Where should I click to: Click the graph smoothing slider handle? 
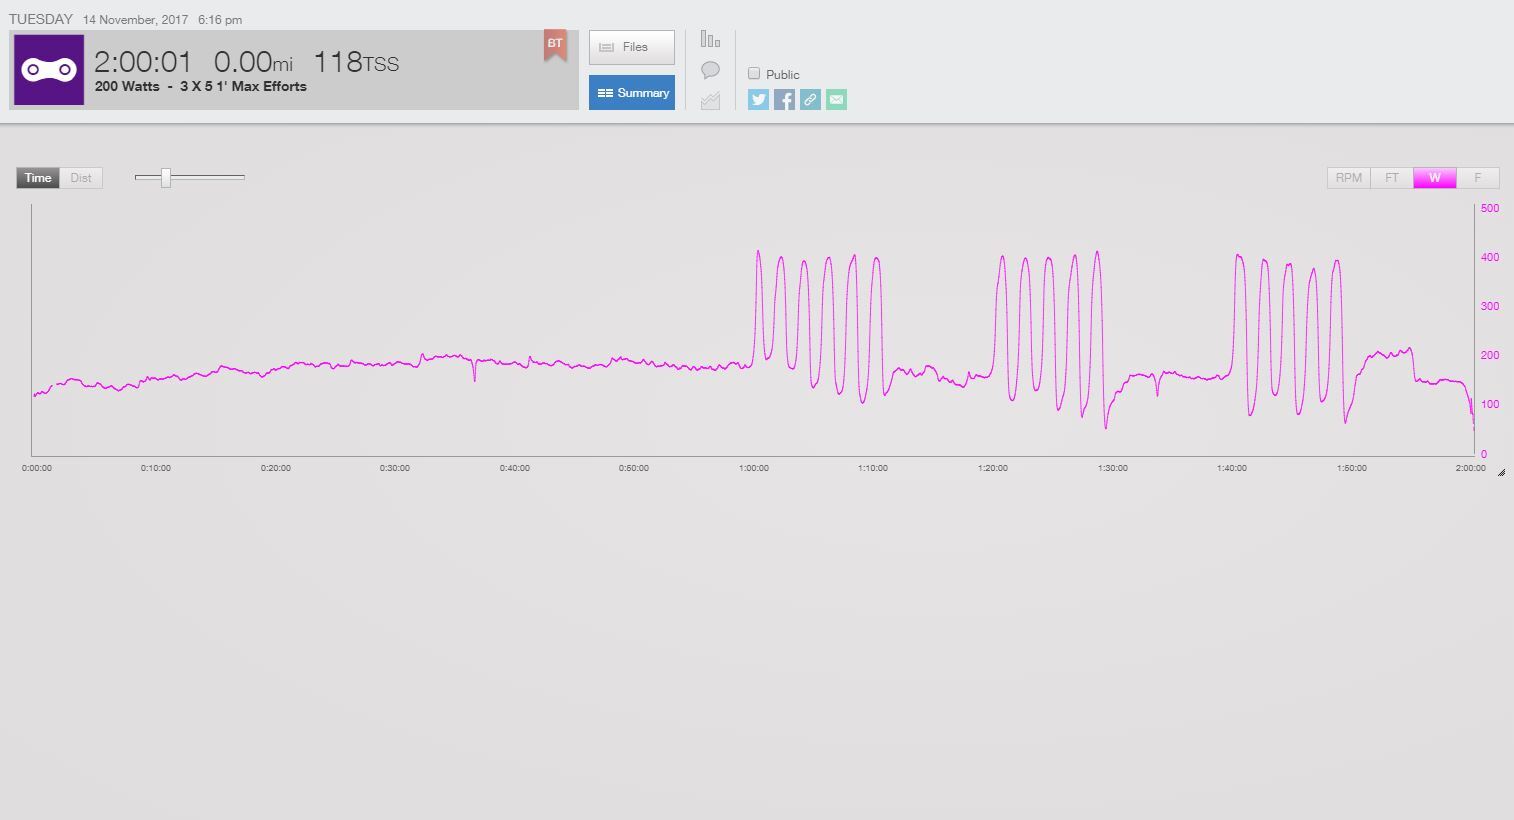point(166,178)
